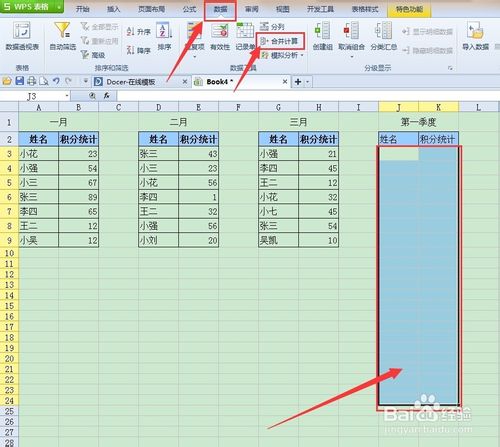
Task: Switch to the 页面布局 tab
Action: pos(152,9)
